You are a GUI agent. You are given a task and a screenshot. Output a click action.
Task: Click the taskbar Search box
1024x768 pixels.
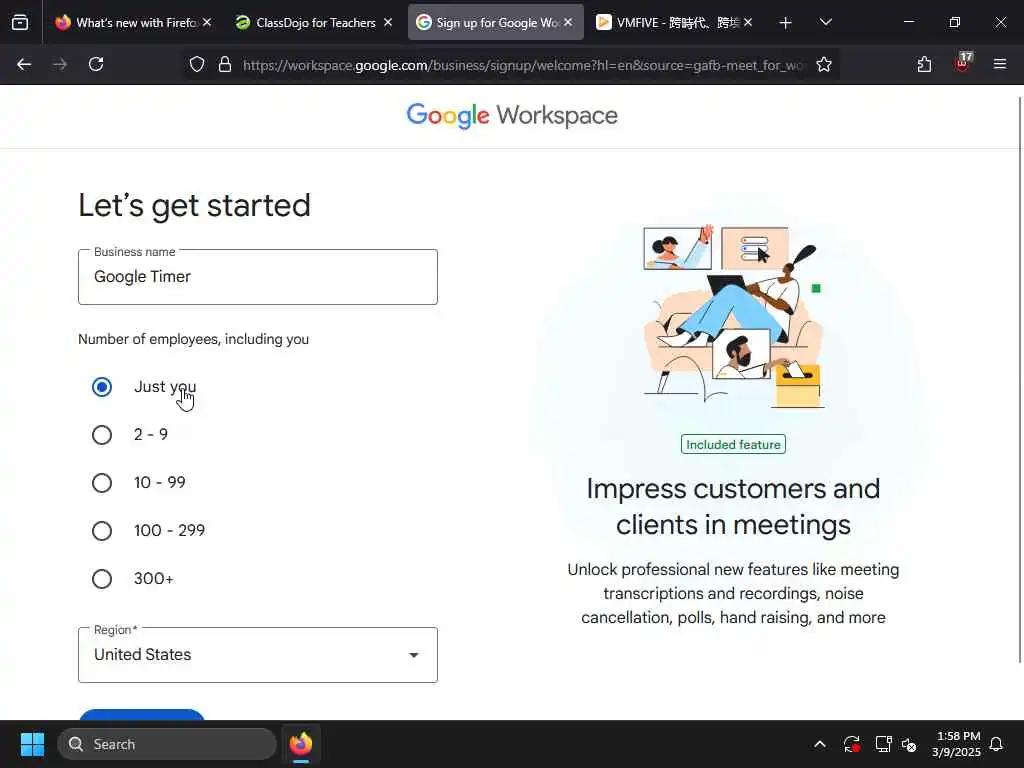167,744
